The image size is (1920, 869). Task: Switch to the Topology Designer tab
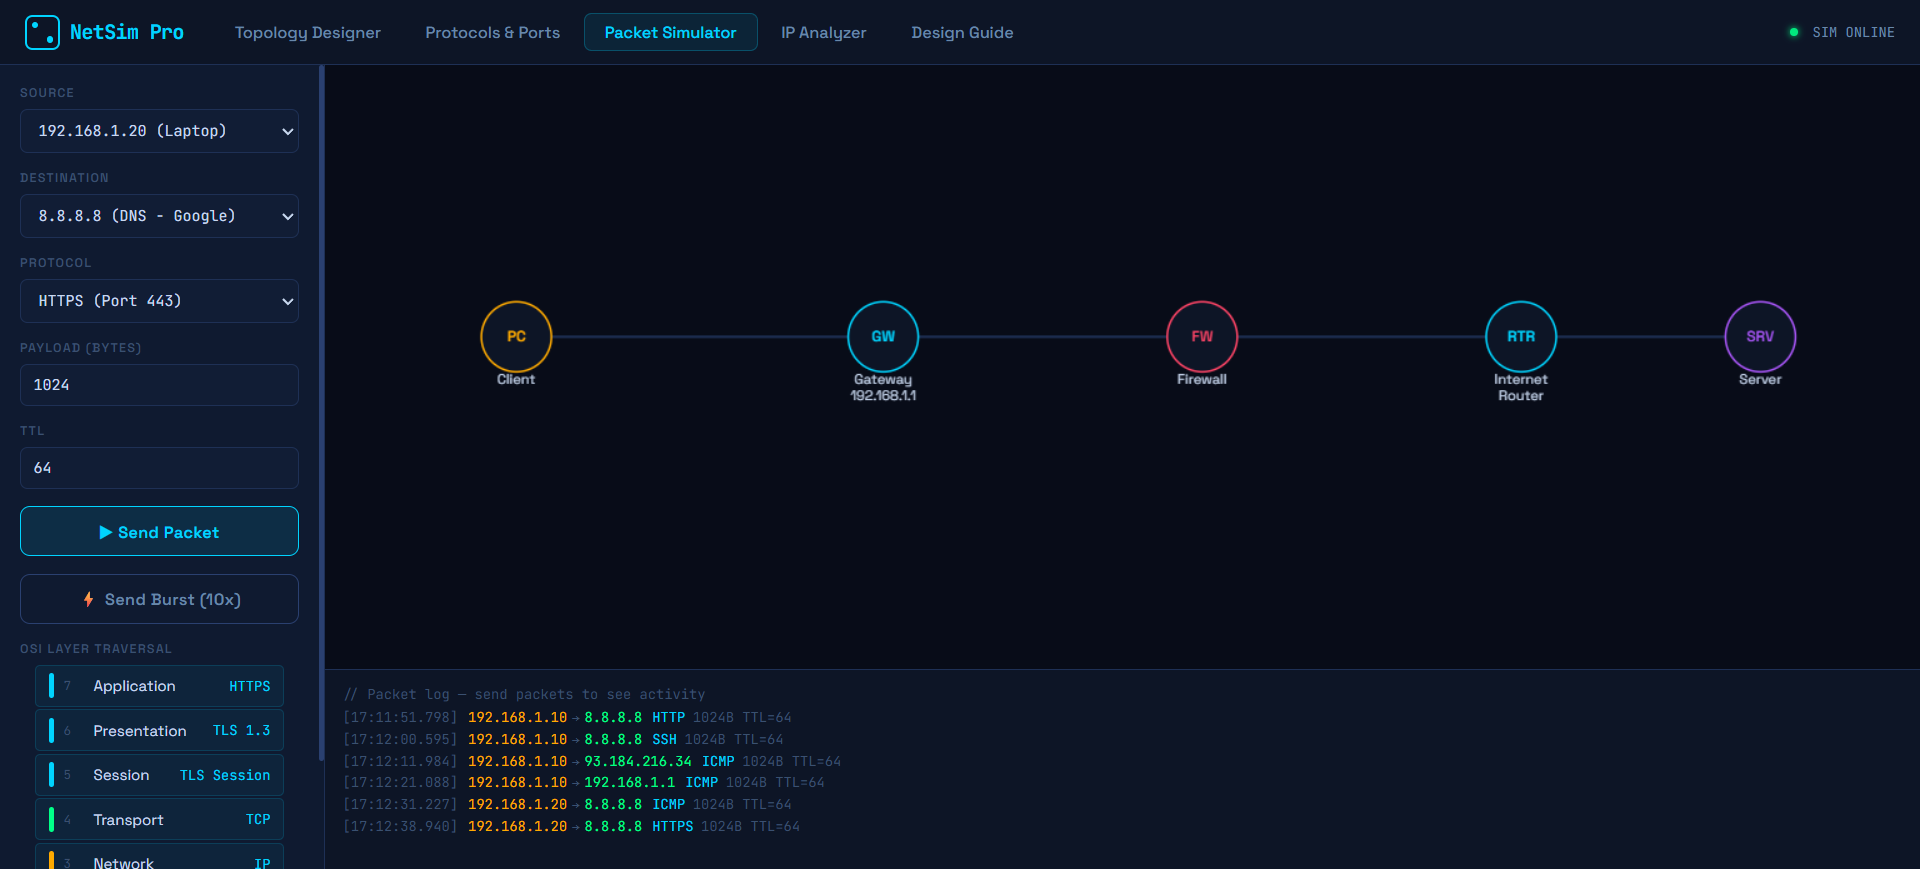307,32
